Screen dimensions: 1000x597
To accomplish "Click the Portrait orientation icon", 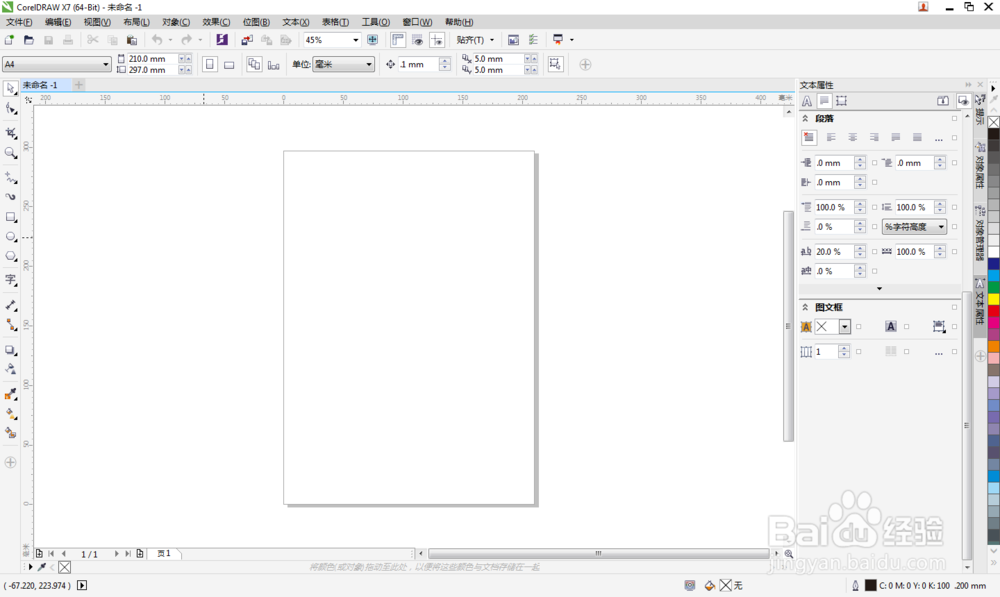I will click(210, 64).
